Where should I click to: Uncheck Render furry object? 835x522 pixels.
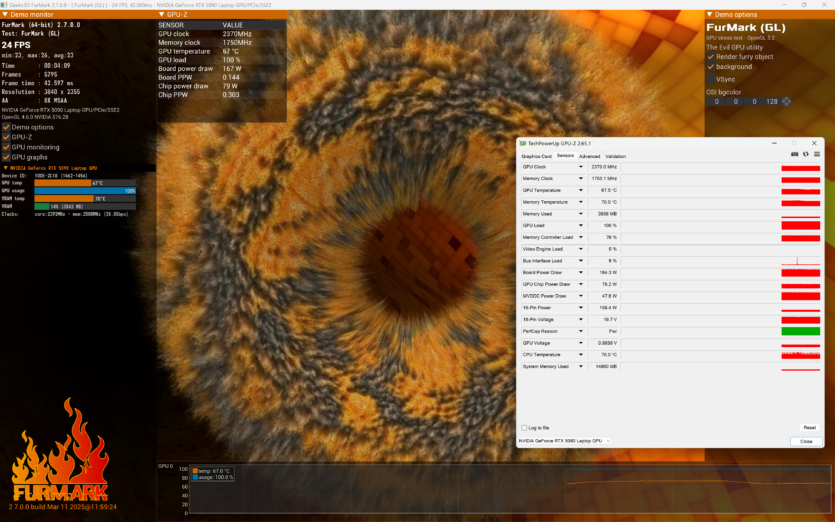coord(710,57)
